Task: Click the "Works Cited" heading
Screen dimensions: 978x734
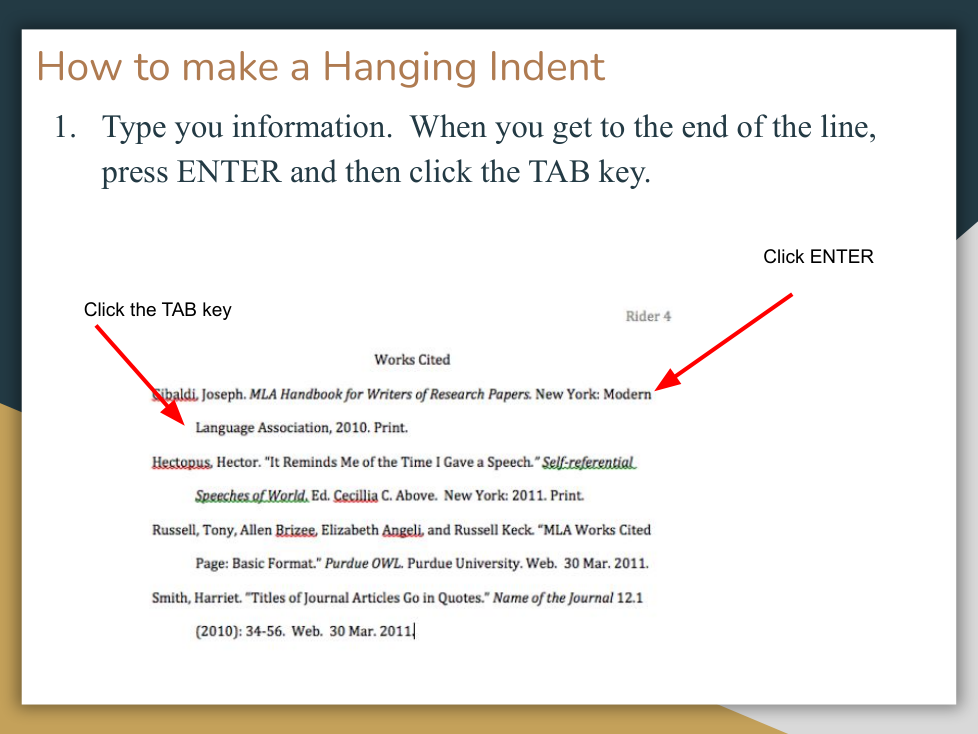Action: [412, 359]
